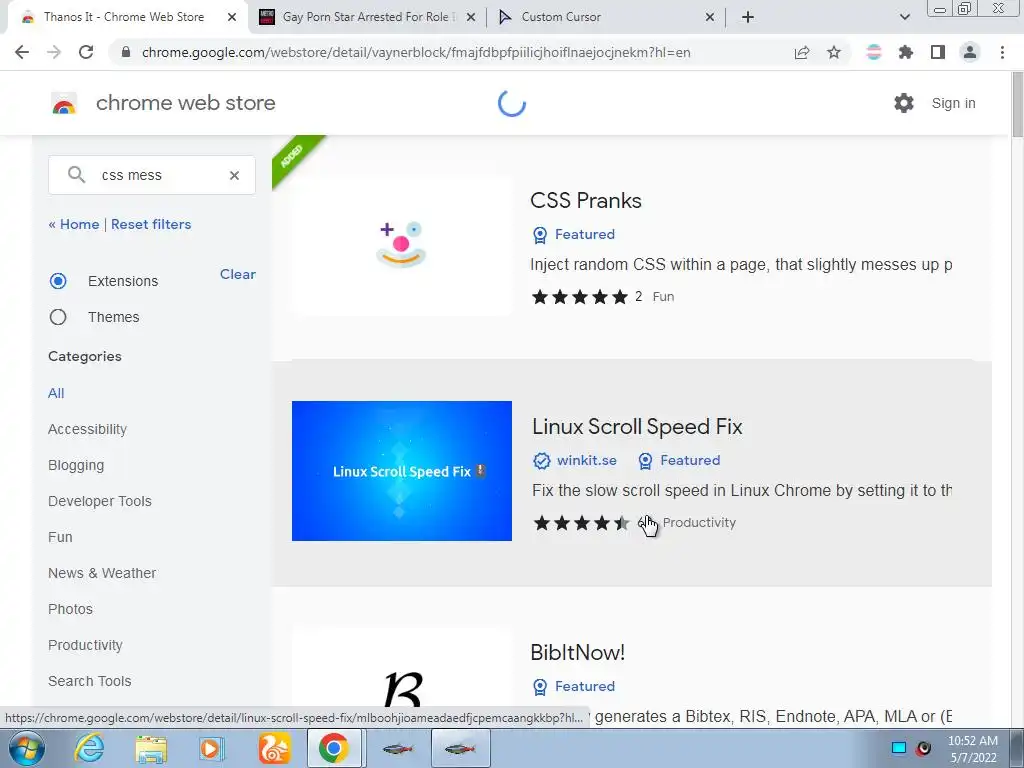Choose the Search Tools category
1024x768 pixels.
click(89, 680)
